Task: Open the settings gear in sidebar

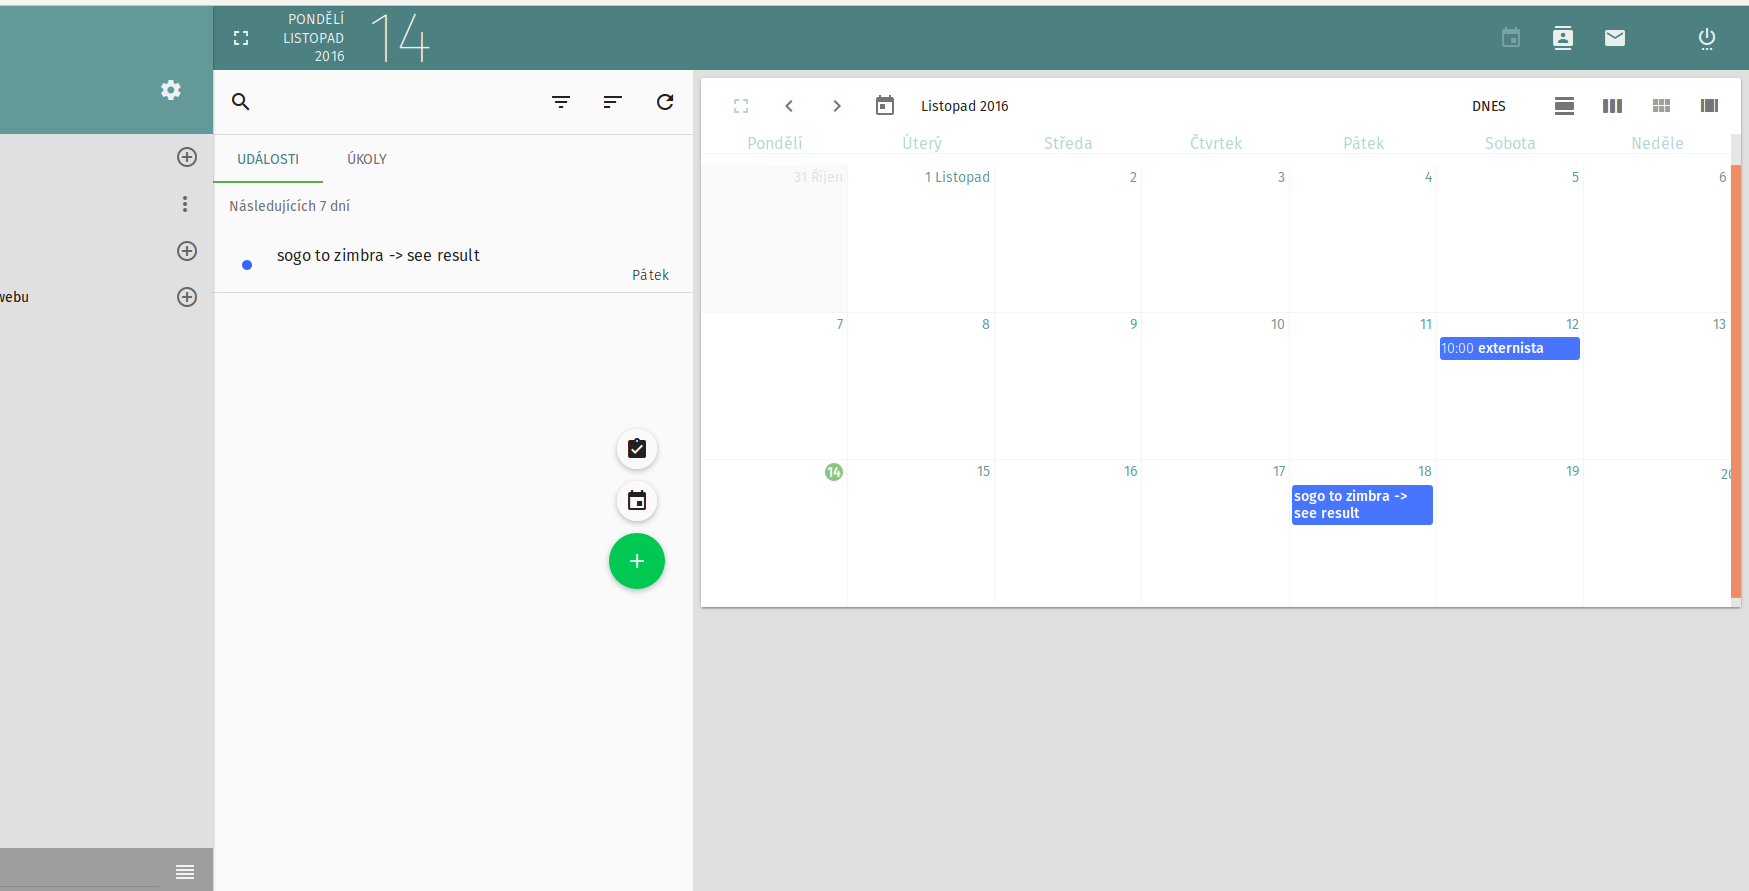Action: (171, 90)
